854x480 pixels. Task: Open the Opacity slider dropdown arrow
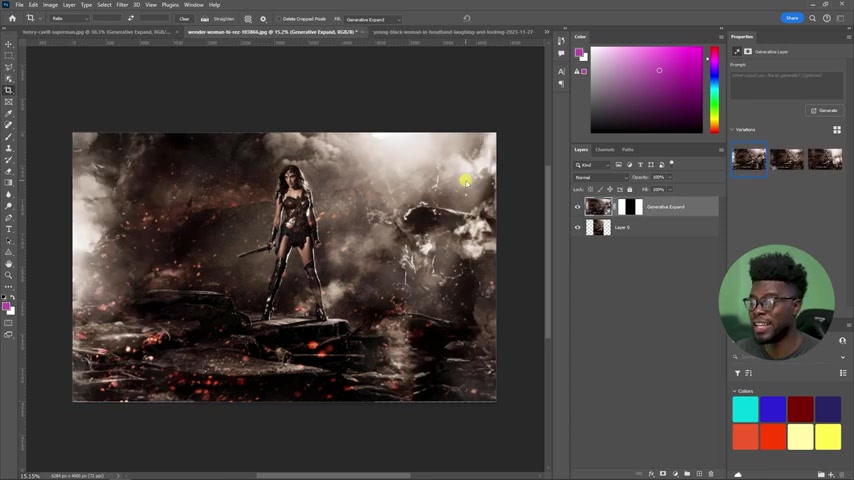[670, 177]
